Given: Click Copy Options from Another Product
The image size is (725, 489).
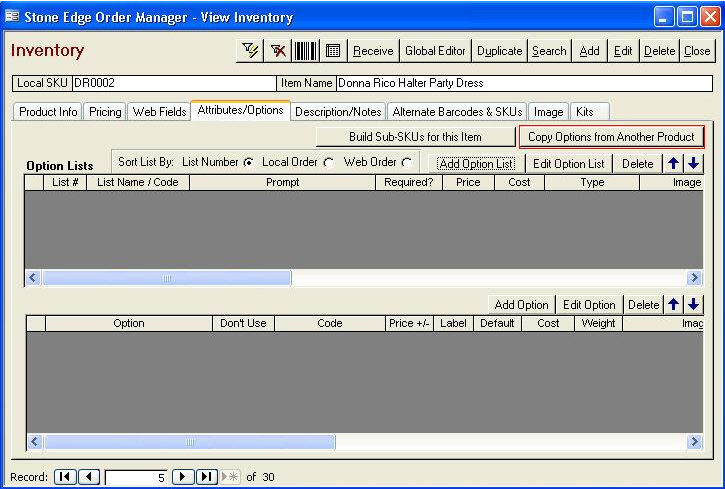Looking at the screenshot, I should [611, 137].
